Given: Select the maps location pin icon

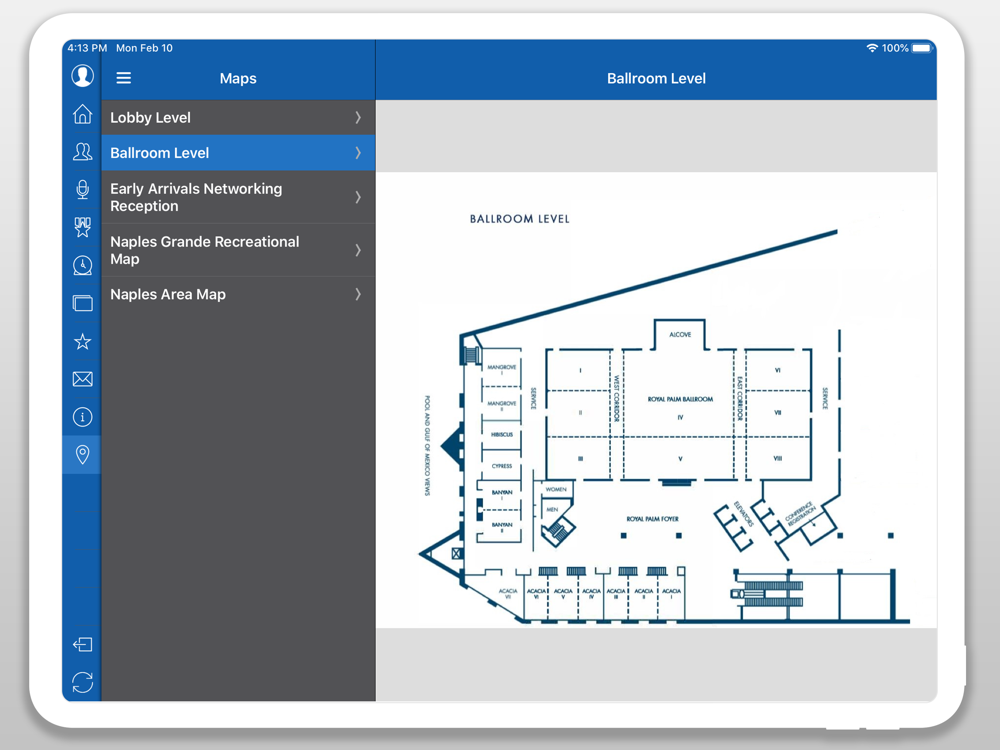Looking at the screenshot, I should (82, 454).
